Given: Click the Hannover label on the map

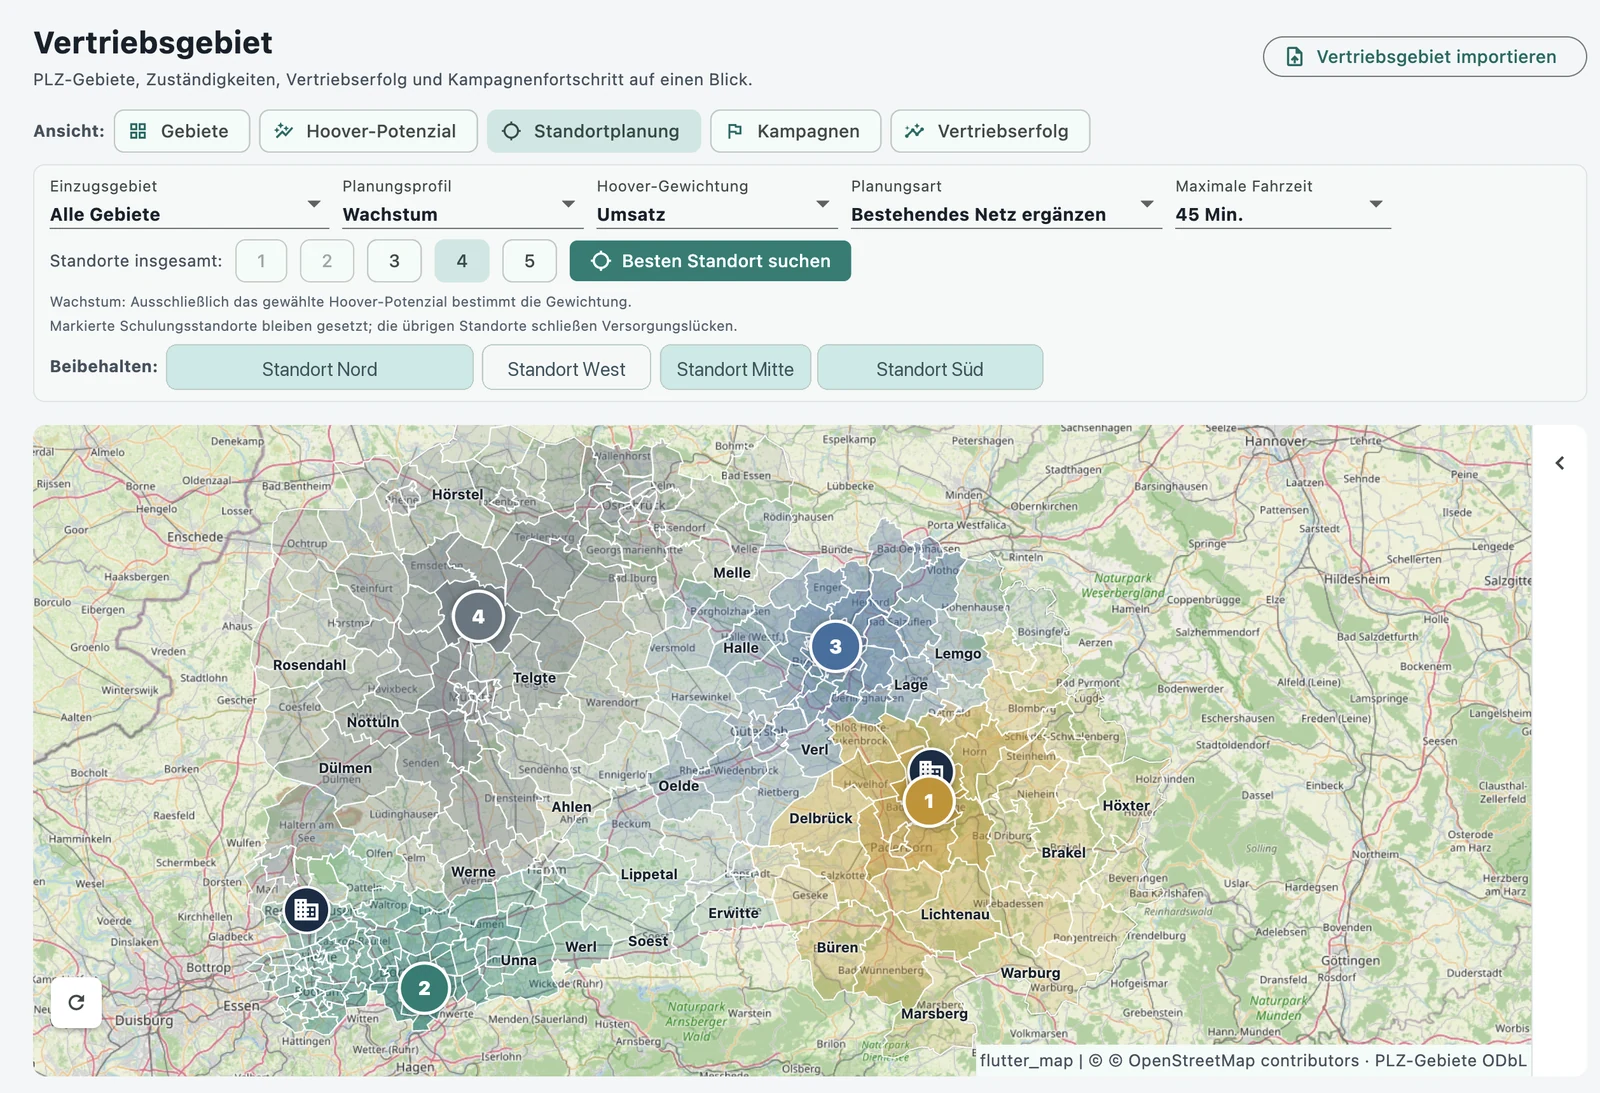Looking at the screenshot, I should 1275,441.
